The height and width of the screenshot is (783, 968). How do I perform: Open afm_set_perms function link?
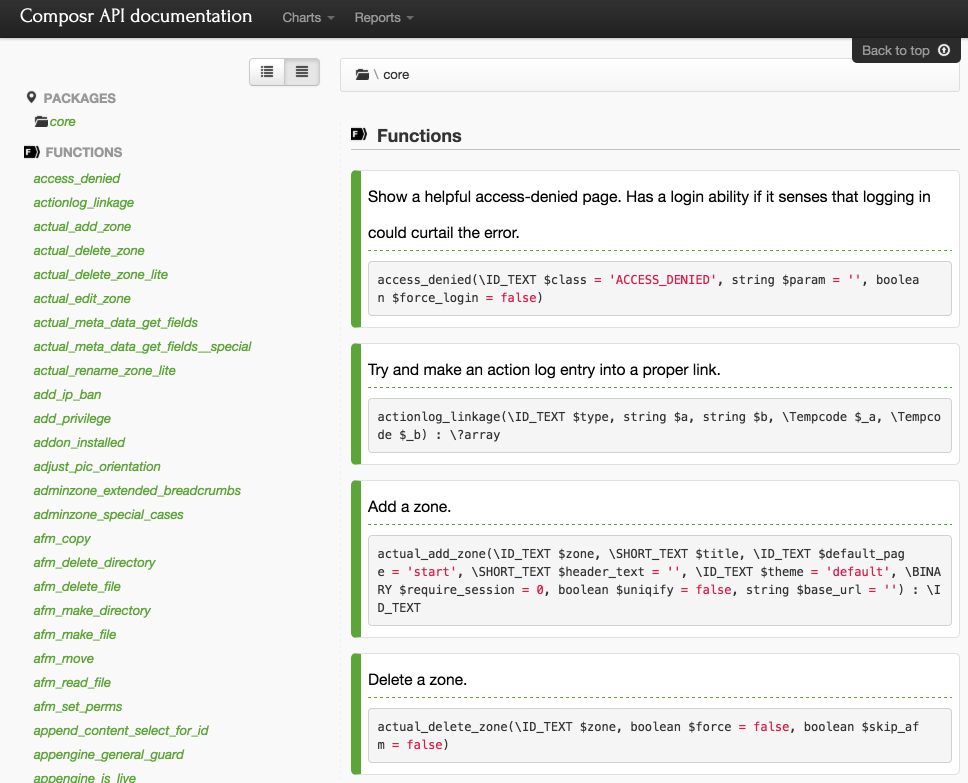[78, 707]
